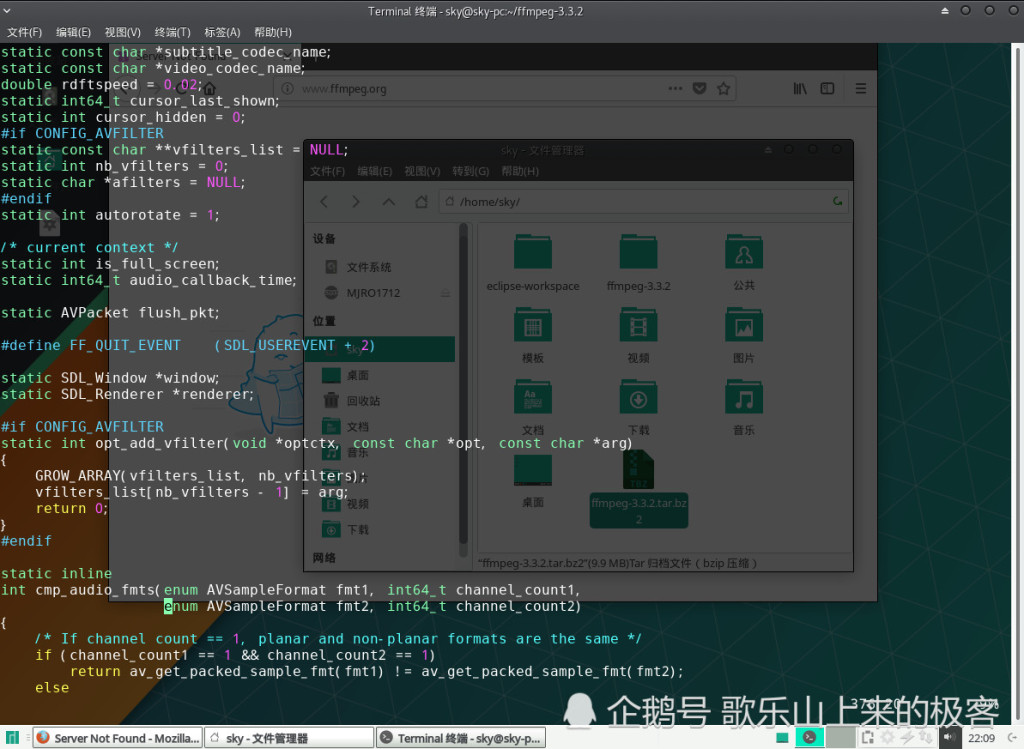
Task: Open Firefox page actions ellipsis
Action: [675, 88]
